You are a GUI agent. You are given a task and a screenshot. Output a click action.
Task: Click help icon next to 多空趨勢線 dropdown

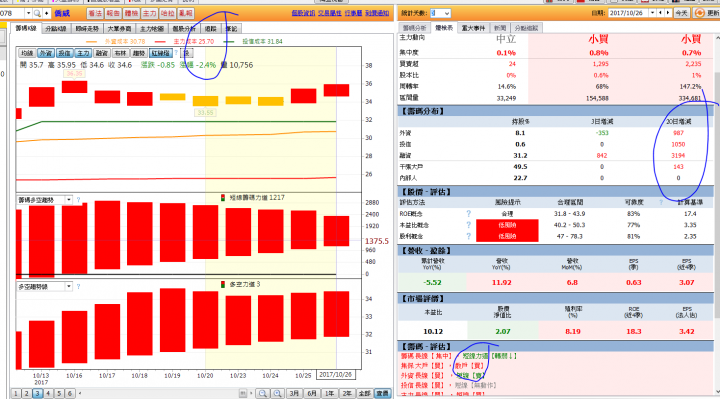point(78,287)
